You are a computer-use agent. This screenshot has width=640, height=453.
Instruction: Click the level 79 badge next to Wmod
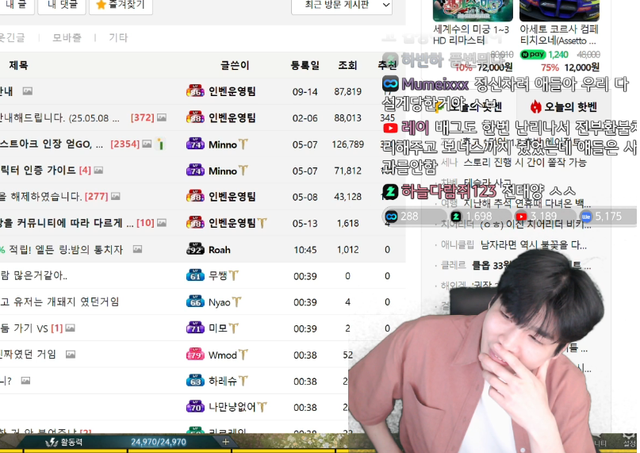195,354
